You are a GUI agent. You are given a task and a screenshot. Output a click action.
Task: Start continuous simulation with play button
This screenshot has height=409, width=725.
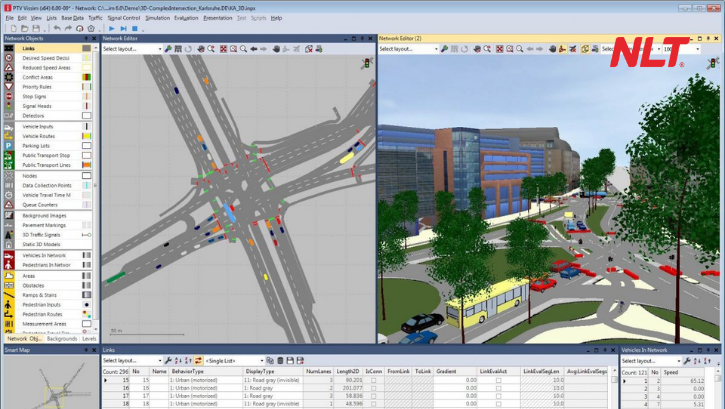coord(110,28)
